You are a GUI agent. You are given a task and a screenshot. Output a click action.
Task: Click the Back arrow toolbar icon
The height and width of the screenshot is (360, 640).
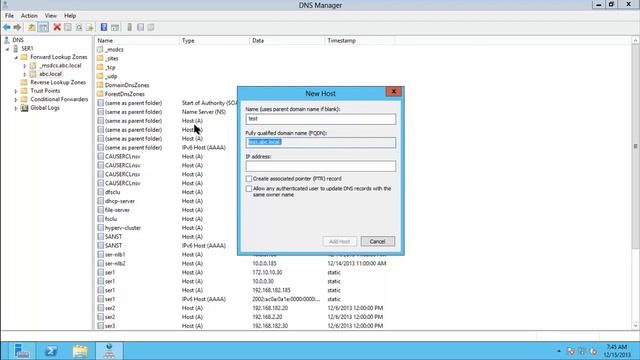tap(7, 27)
